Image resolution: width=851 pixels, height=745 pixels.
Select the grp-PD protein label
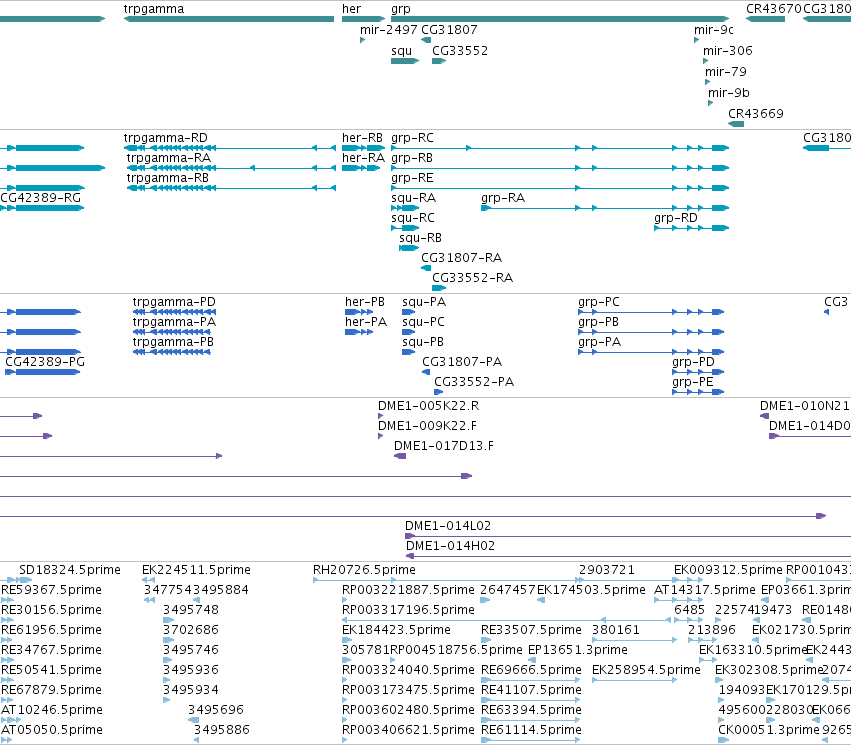(693, 362)
